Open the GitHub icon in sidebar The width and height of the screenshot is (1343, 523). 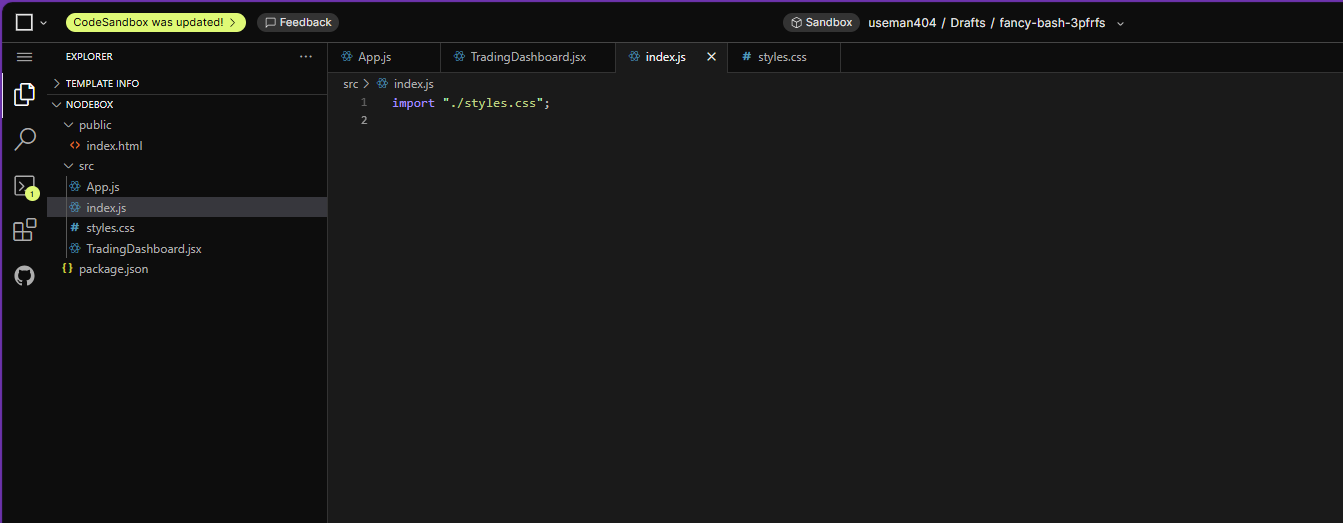[x=24, y=275]
